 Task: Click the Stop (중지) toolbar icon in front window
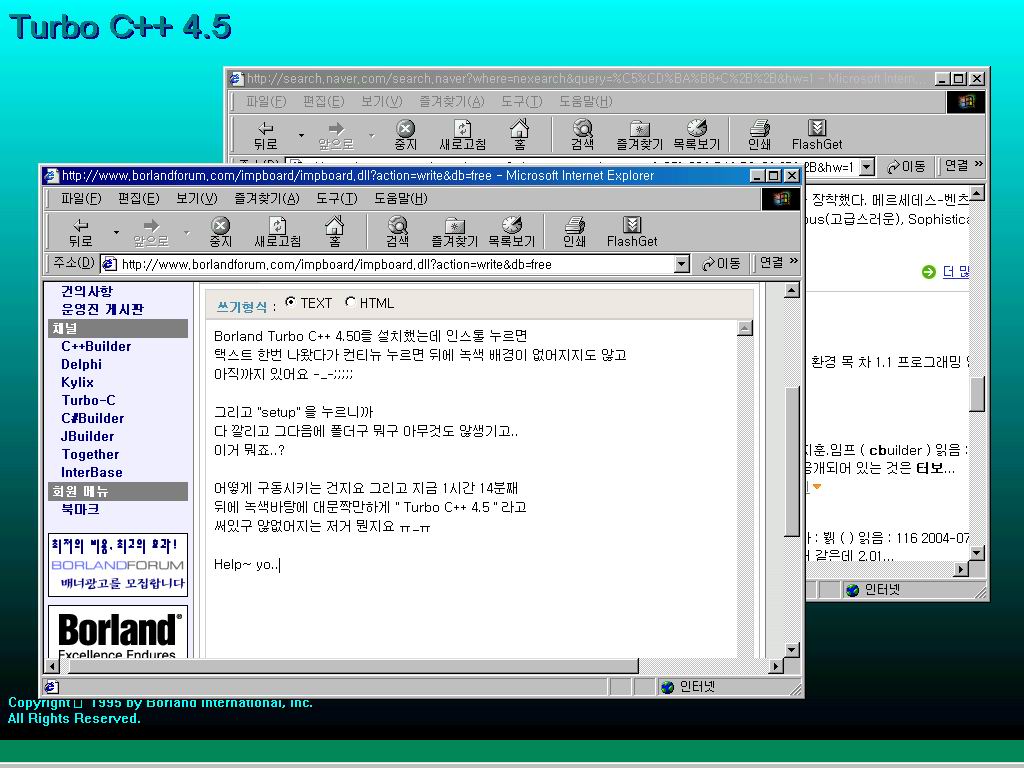220,231
